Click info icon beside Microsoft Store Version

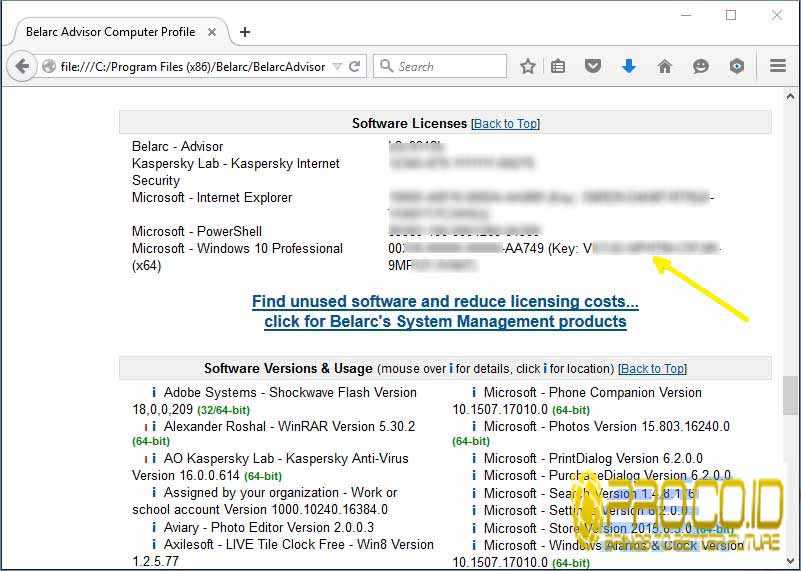pos(474,528)
